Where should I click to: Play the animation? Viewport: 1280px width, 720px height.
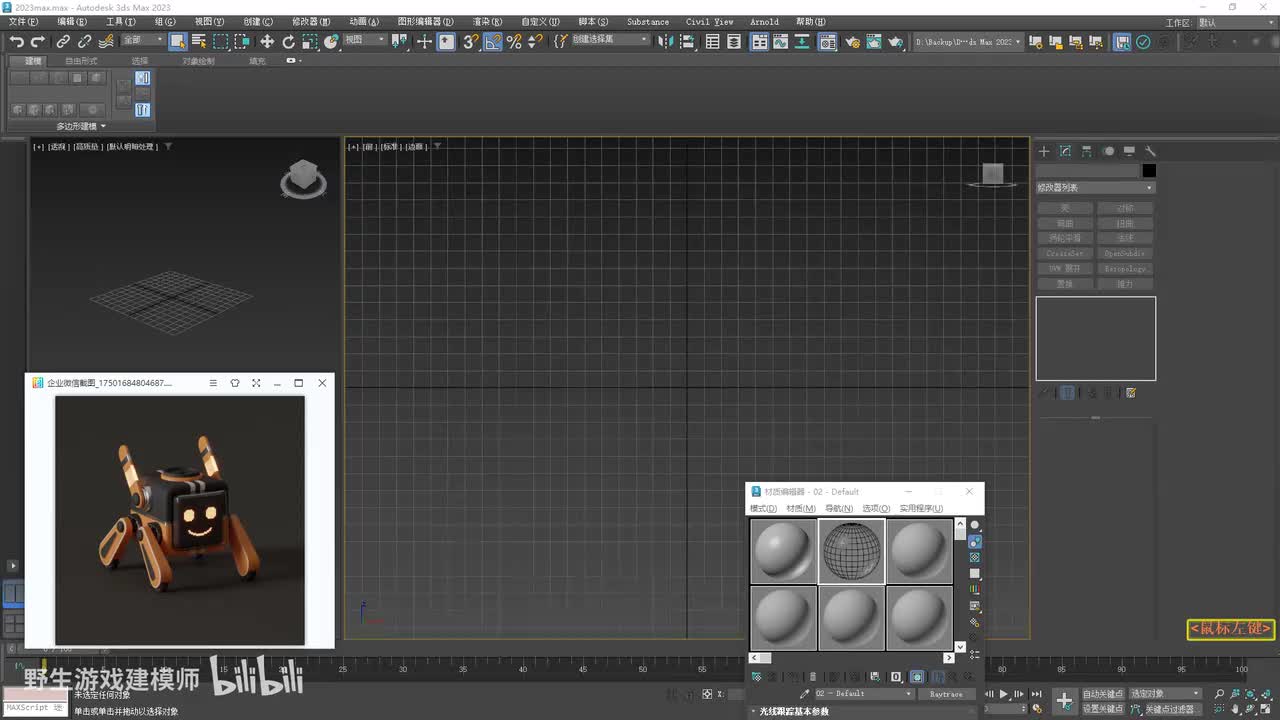1004,694
